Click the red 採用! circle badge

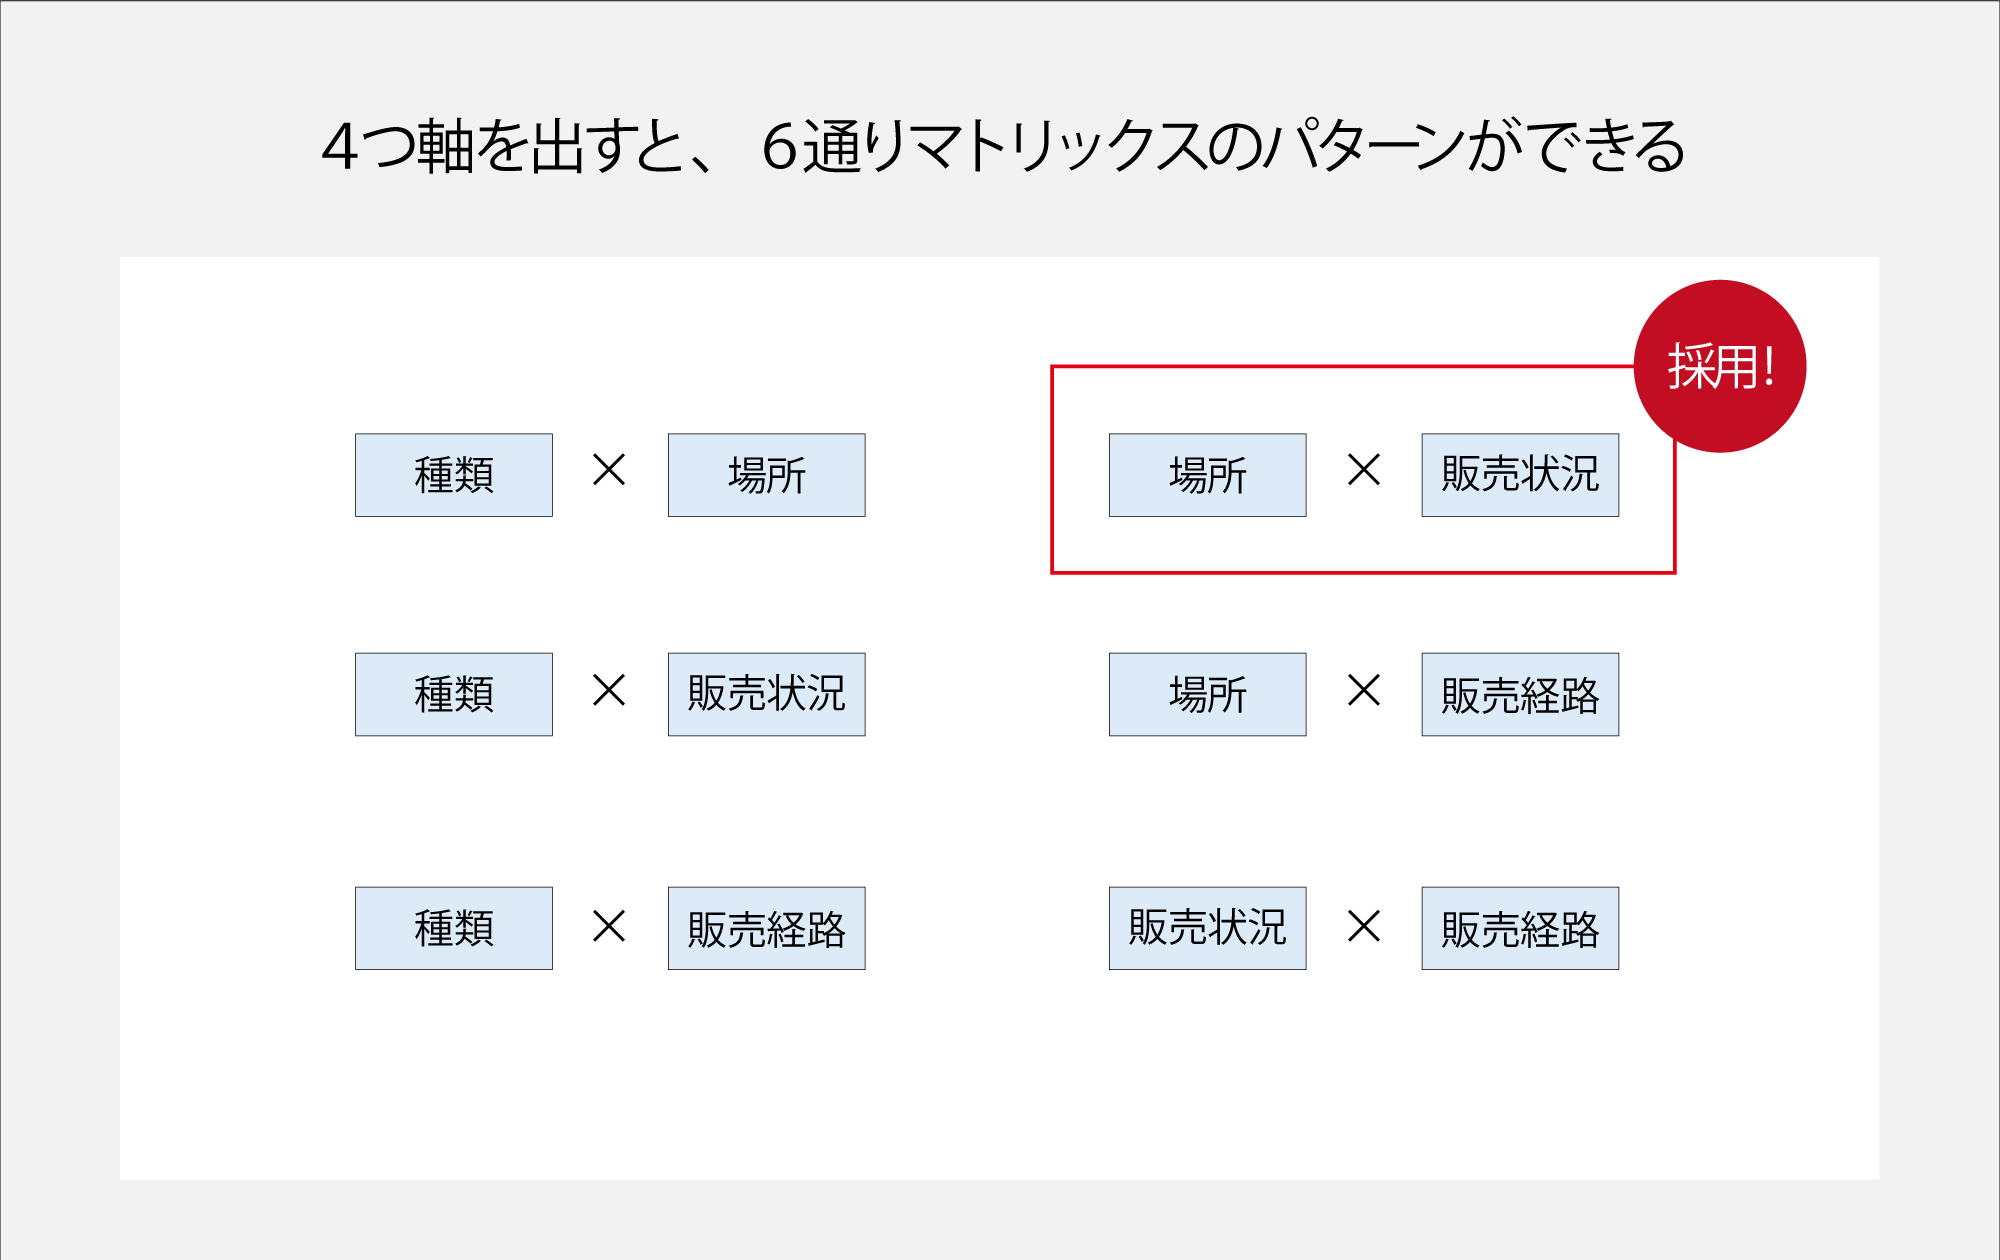(x=1720, y=366)
